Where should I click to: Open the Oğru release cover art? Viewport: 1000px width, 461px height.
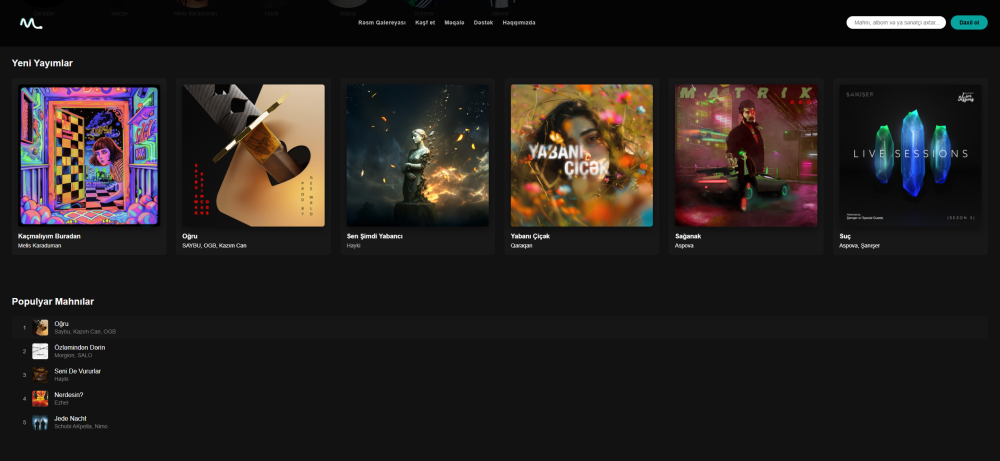pyautogui.click(x=253, y=156)
